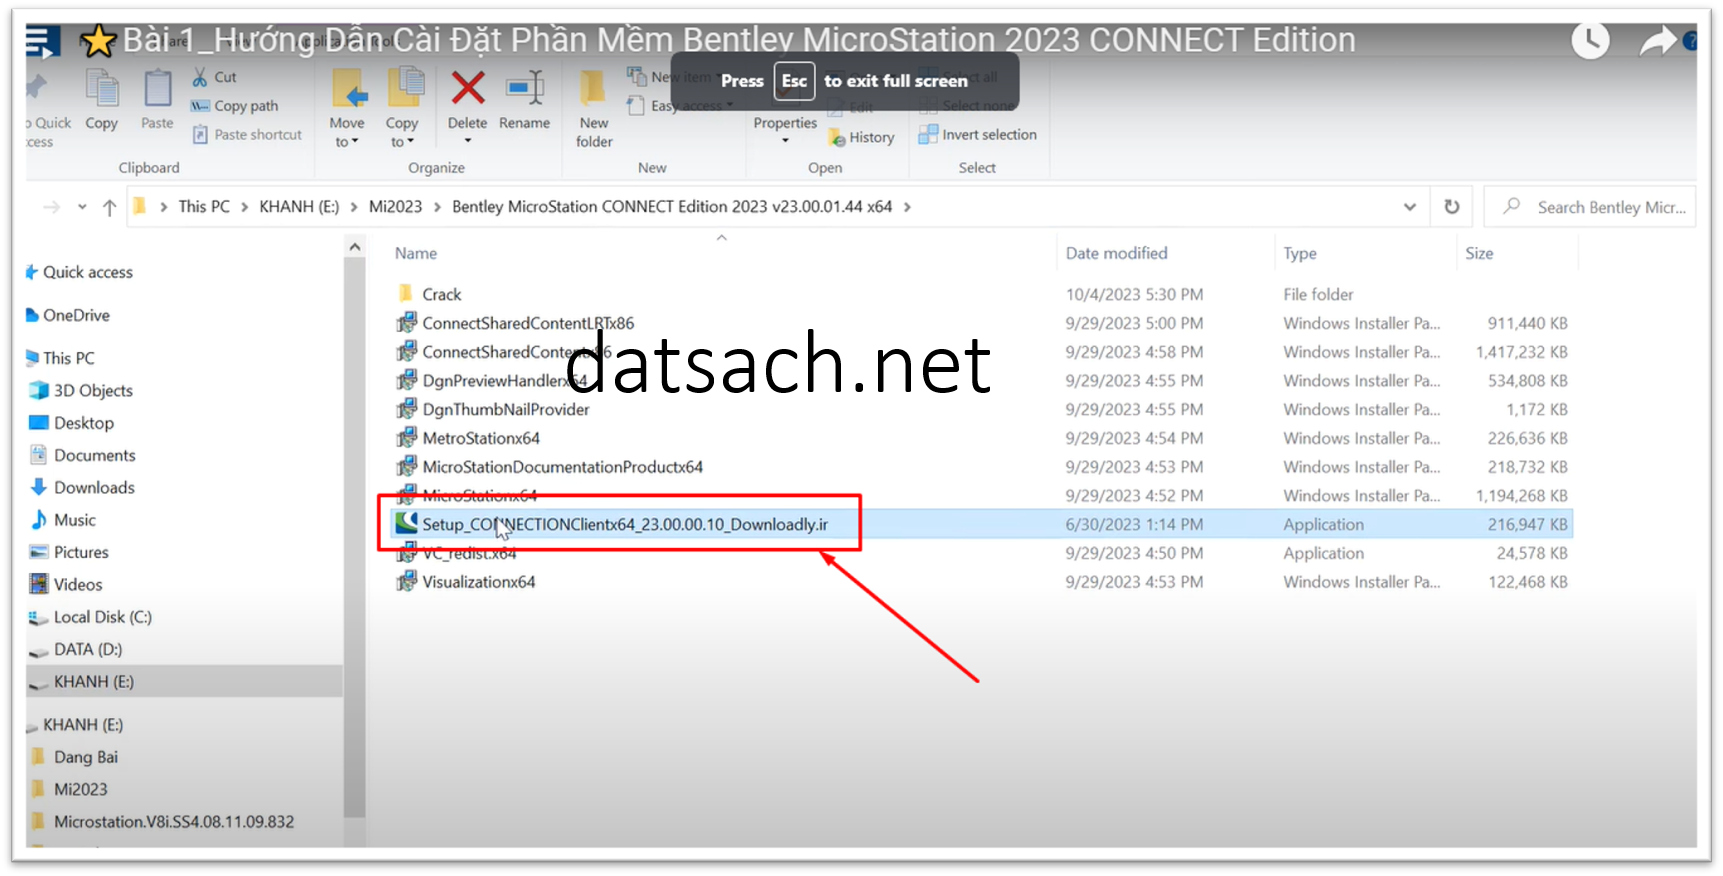
Task: Sort files by Date modified column
Action: coord(1116,254)
